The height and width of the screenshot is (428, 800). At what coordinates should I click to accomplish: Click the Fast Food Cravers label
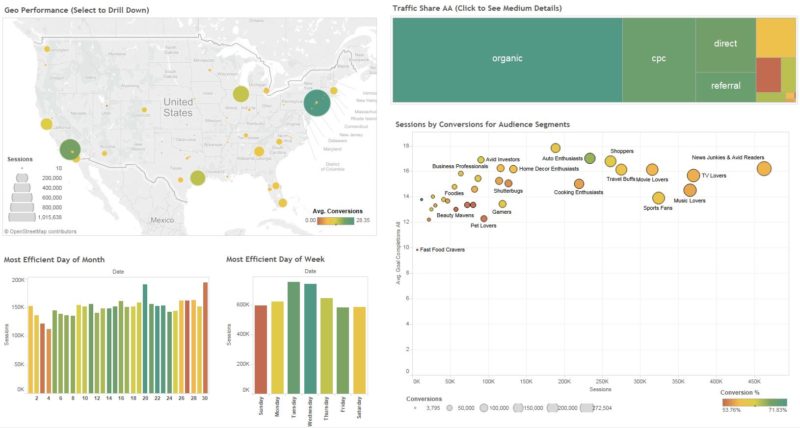(442, 250)
